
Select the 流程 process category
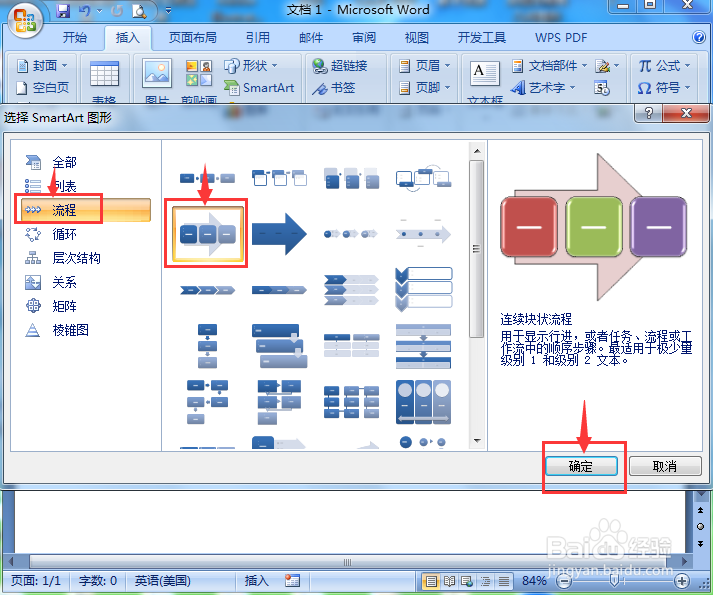click(85, 210)
